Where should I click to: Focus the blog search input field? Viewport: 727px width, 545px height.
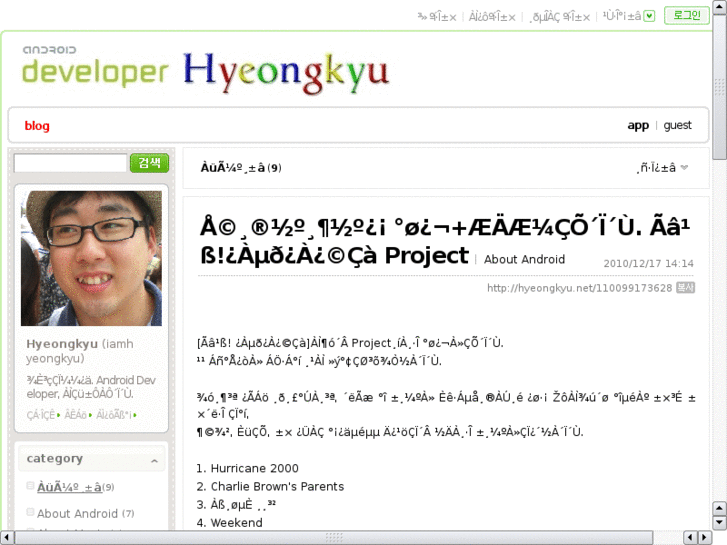point(70,163)
